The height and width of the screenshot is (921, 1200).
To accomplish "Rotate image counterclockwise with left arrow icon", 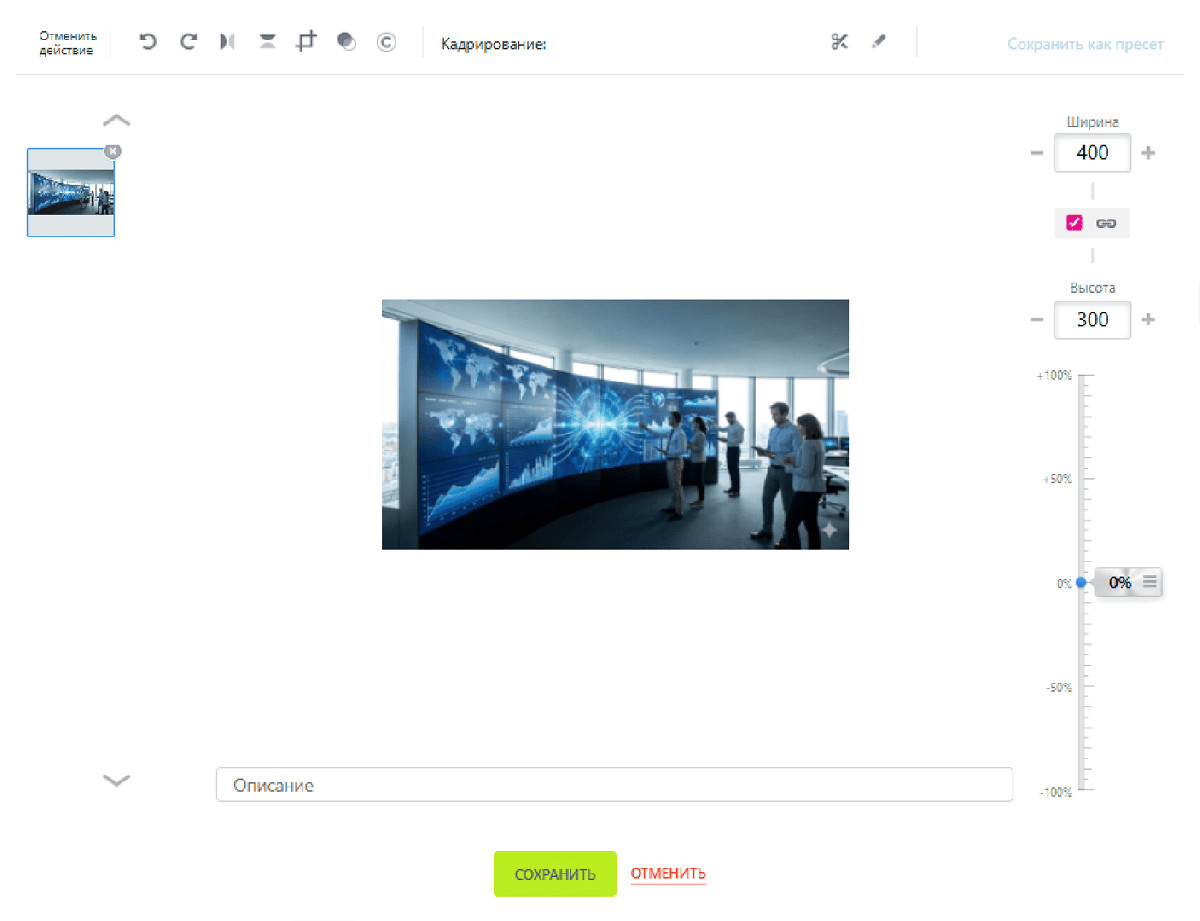I will pyautogui.click(x=148, y=42).
